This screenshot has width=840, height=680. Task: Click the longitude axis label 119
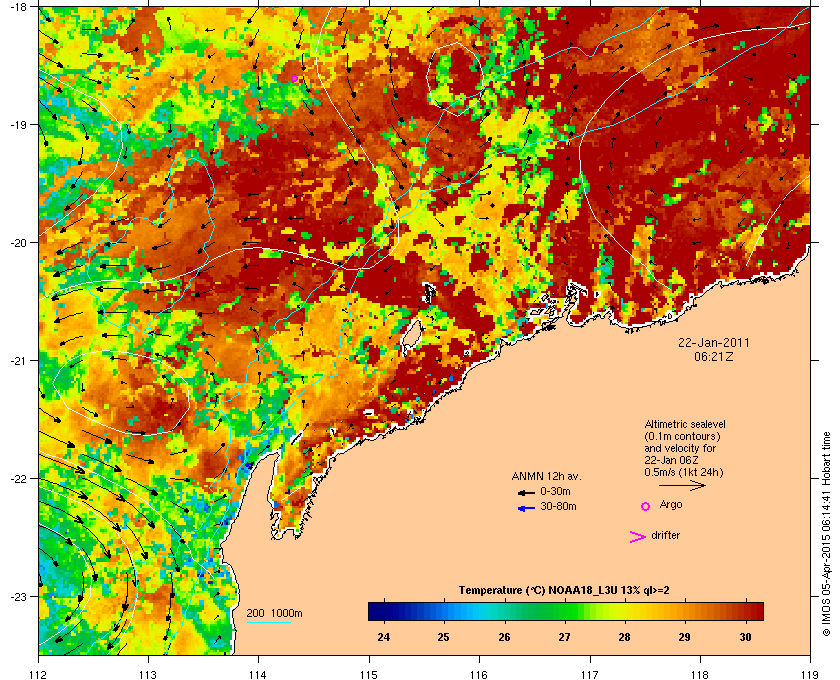[810, 674]
